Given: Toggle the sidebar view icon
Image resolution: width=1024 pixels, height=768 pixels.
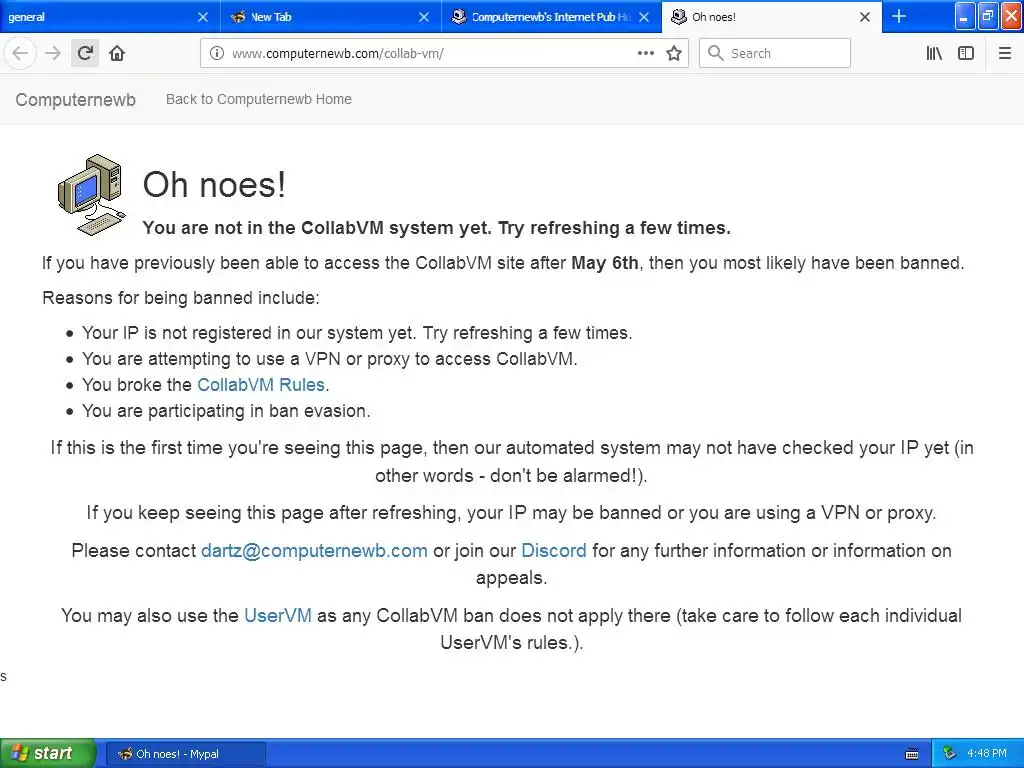Looking at the screenshot, I should (966, 53).
